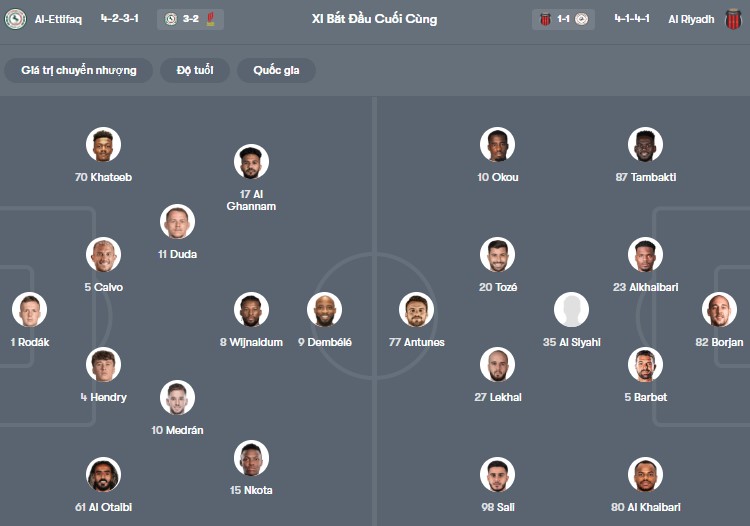The image size is (750, 526).
Task: Select the 8 Wijnaldum name label
Action: [x=251, y=342]
